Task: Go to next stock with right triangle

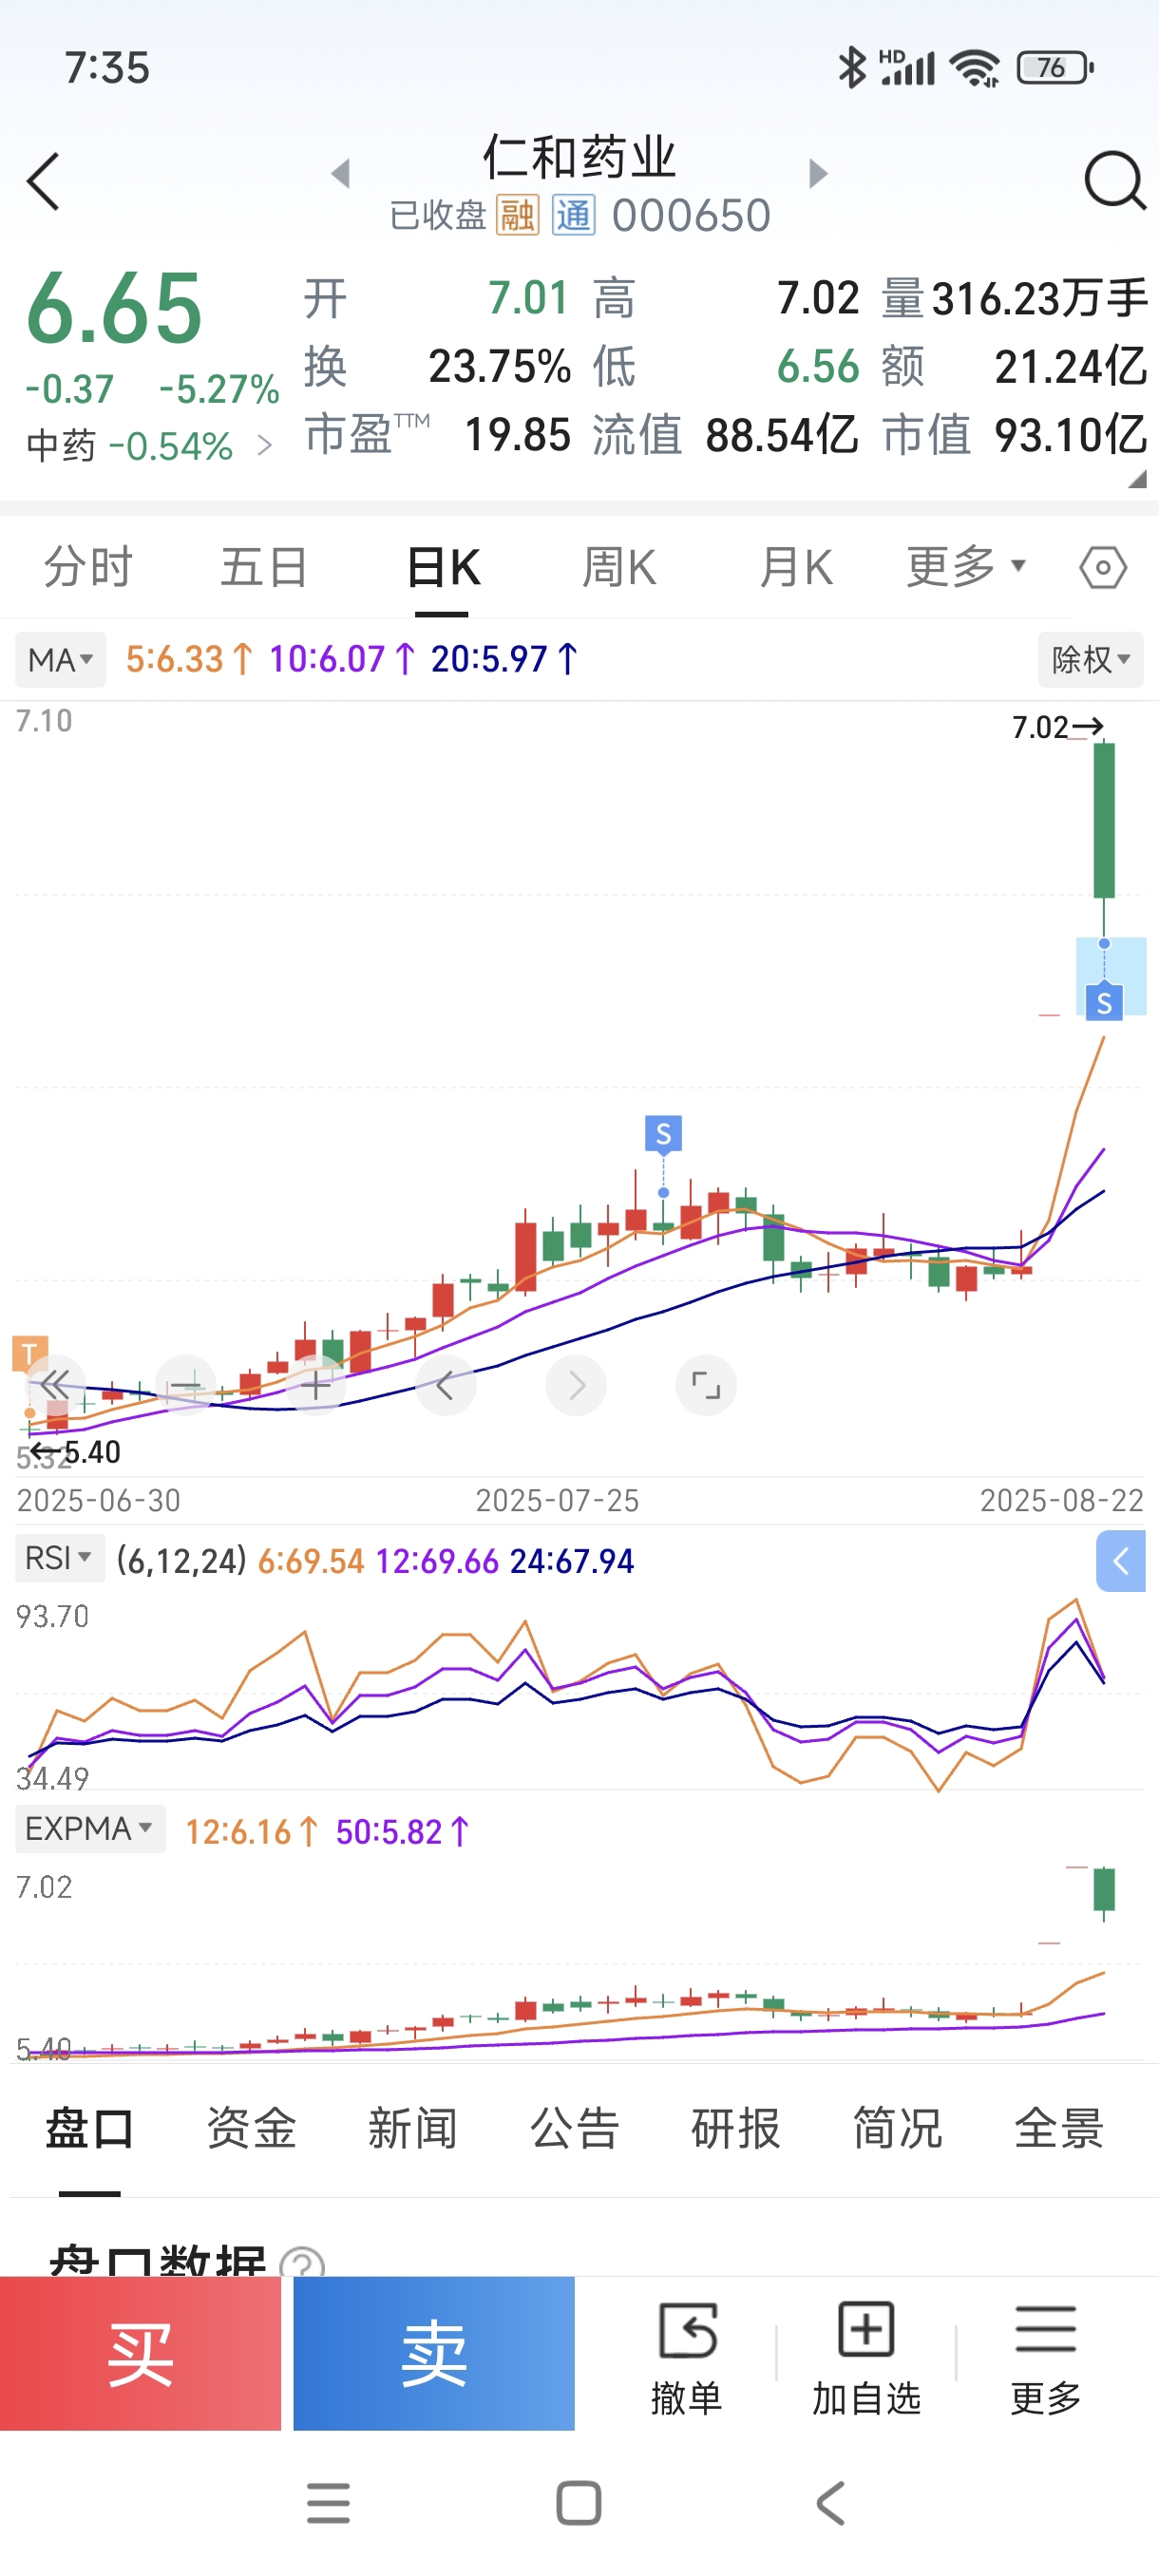Action: point(818,173)
